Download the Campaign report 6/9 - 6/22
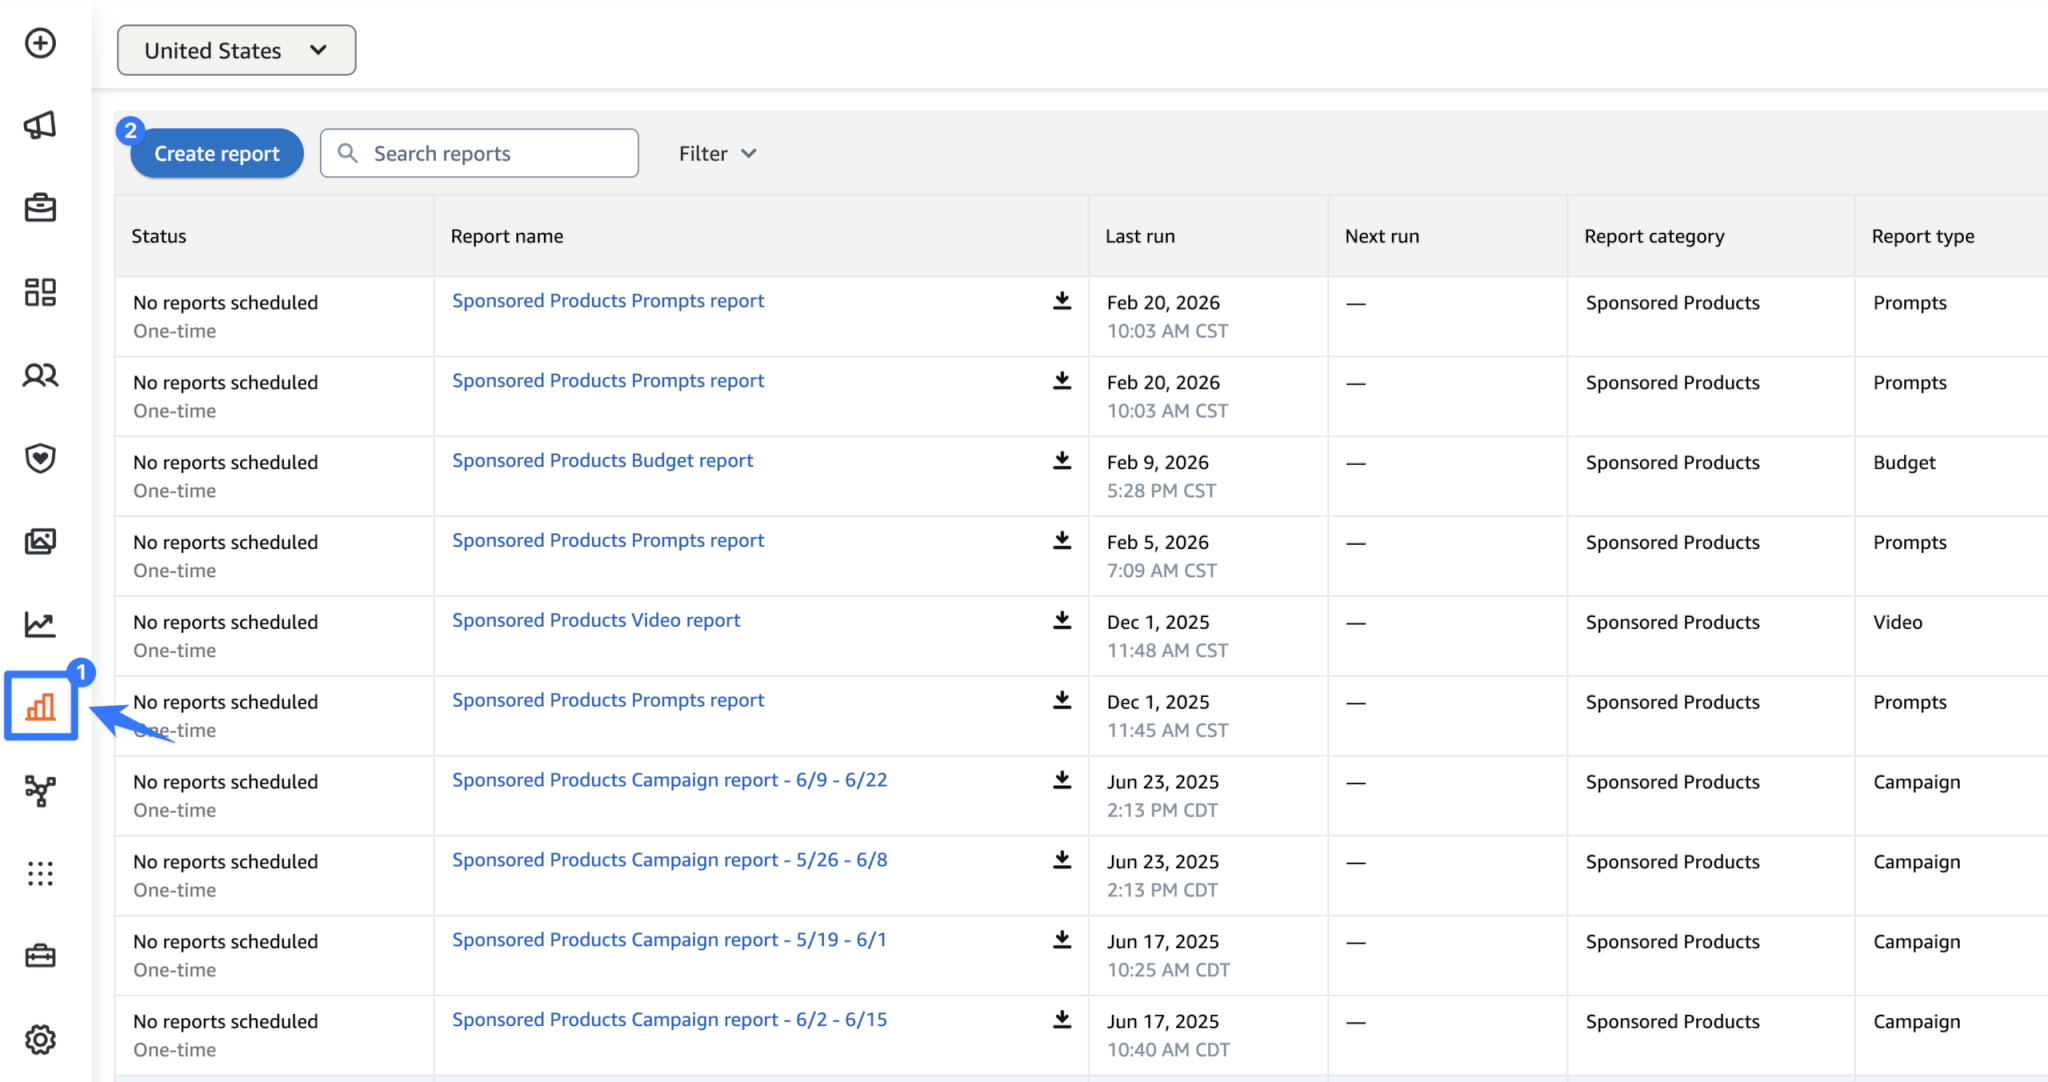Image resolution: width=2048 pixels, height=1082 pixels. pyautogui.click(x=1062, y=780)
